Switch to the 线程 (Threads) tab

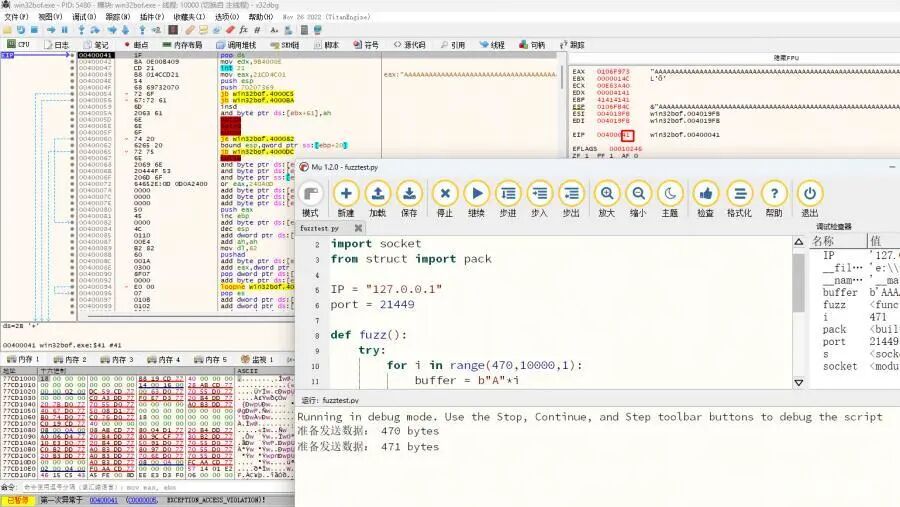click(x=492, y=44)
